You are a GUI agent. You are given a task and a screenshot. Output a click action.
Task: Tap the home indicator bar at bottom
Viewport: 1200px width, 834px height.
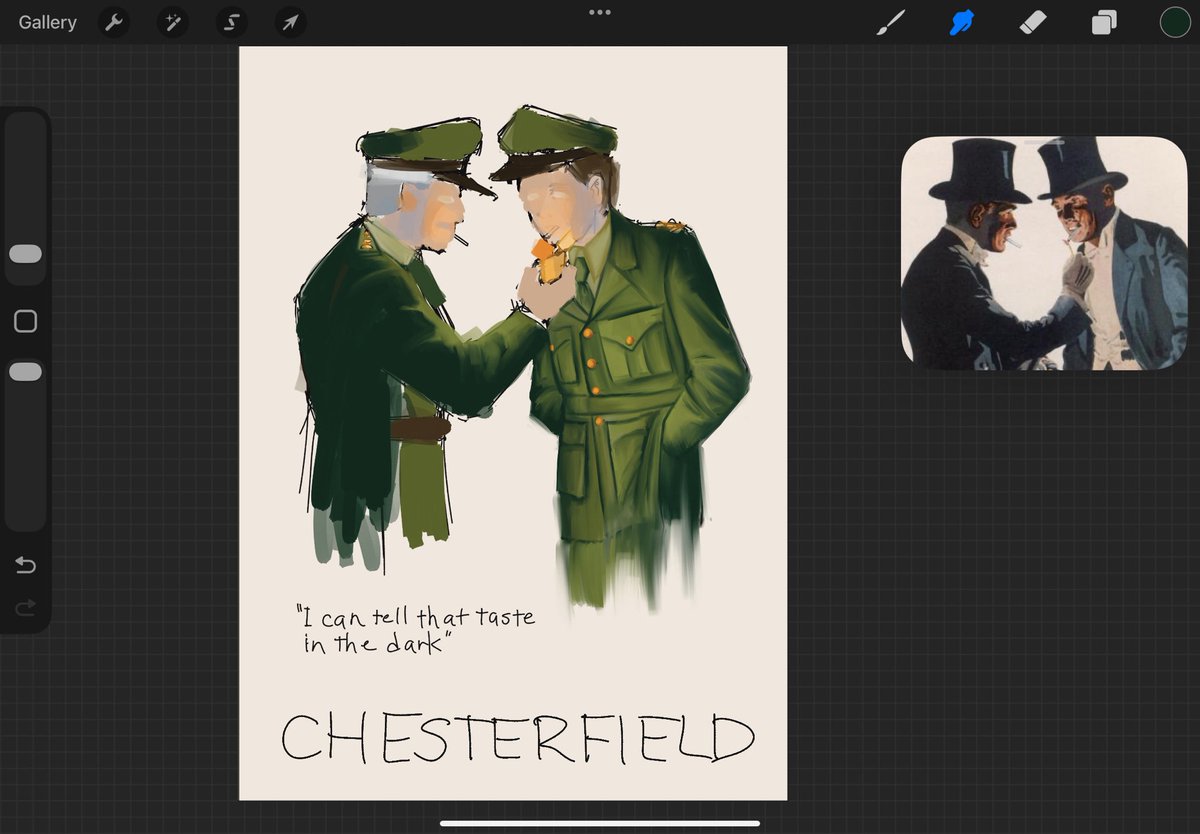click(600, 823)
